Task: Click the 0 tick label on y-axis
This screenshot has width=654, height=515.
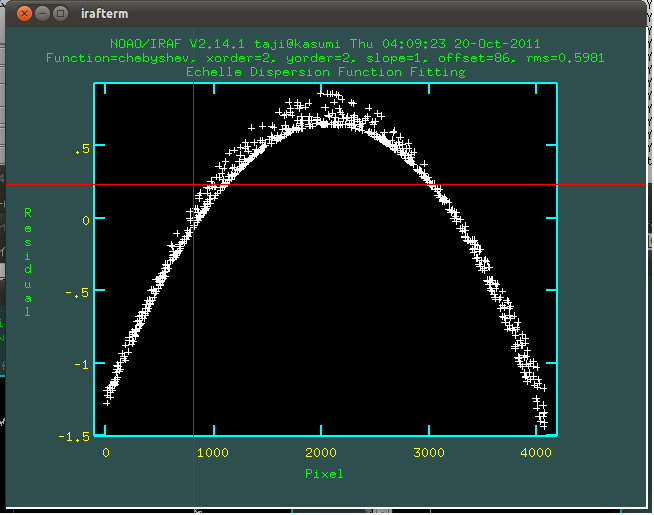Action: [x=86, y=220]
